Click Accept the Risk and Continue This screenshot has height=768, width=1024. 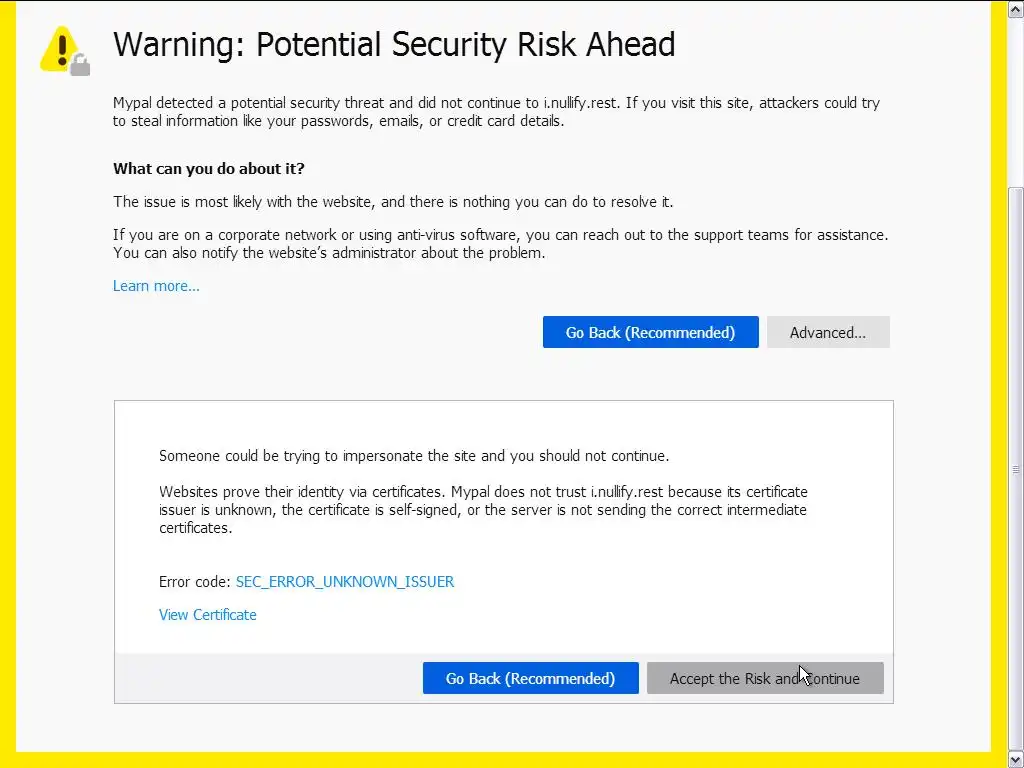tap(764, 678)
